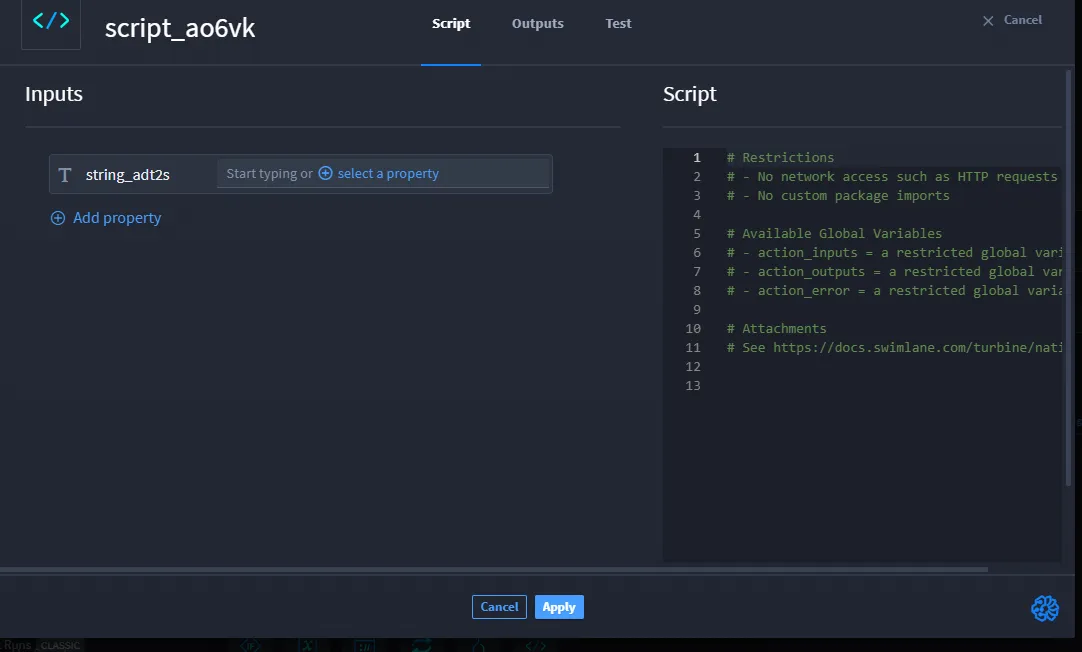This screenshot has height=652, width=1082.
Task: Switch to the Script tab
Action: [451, 23]
